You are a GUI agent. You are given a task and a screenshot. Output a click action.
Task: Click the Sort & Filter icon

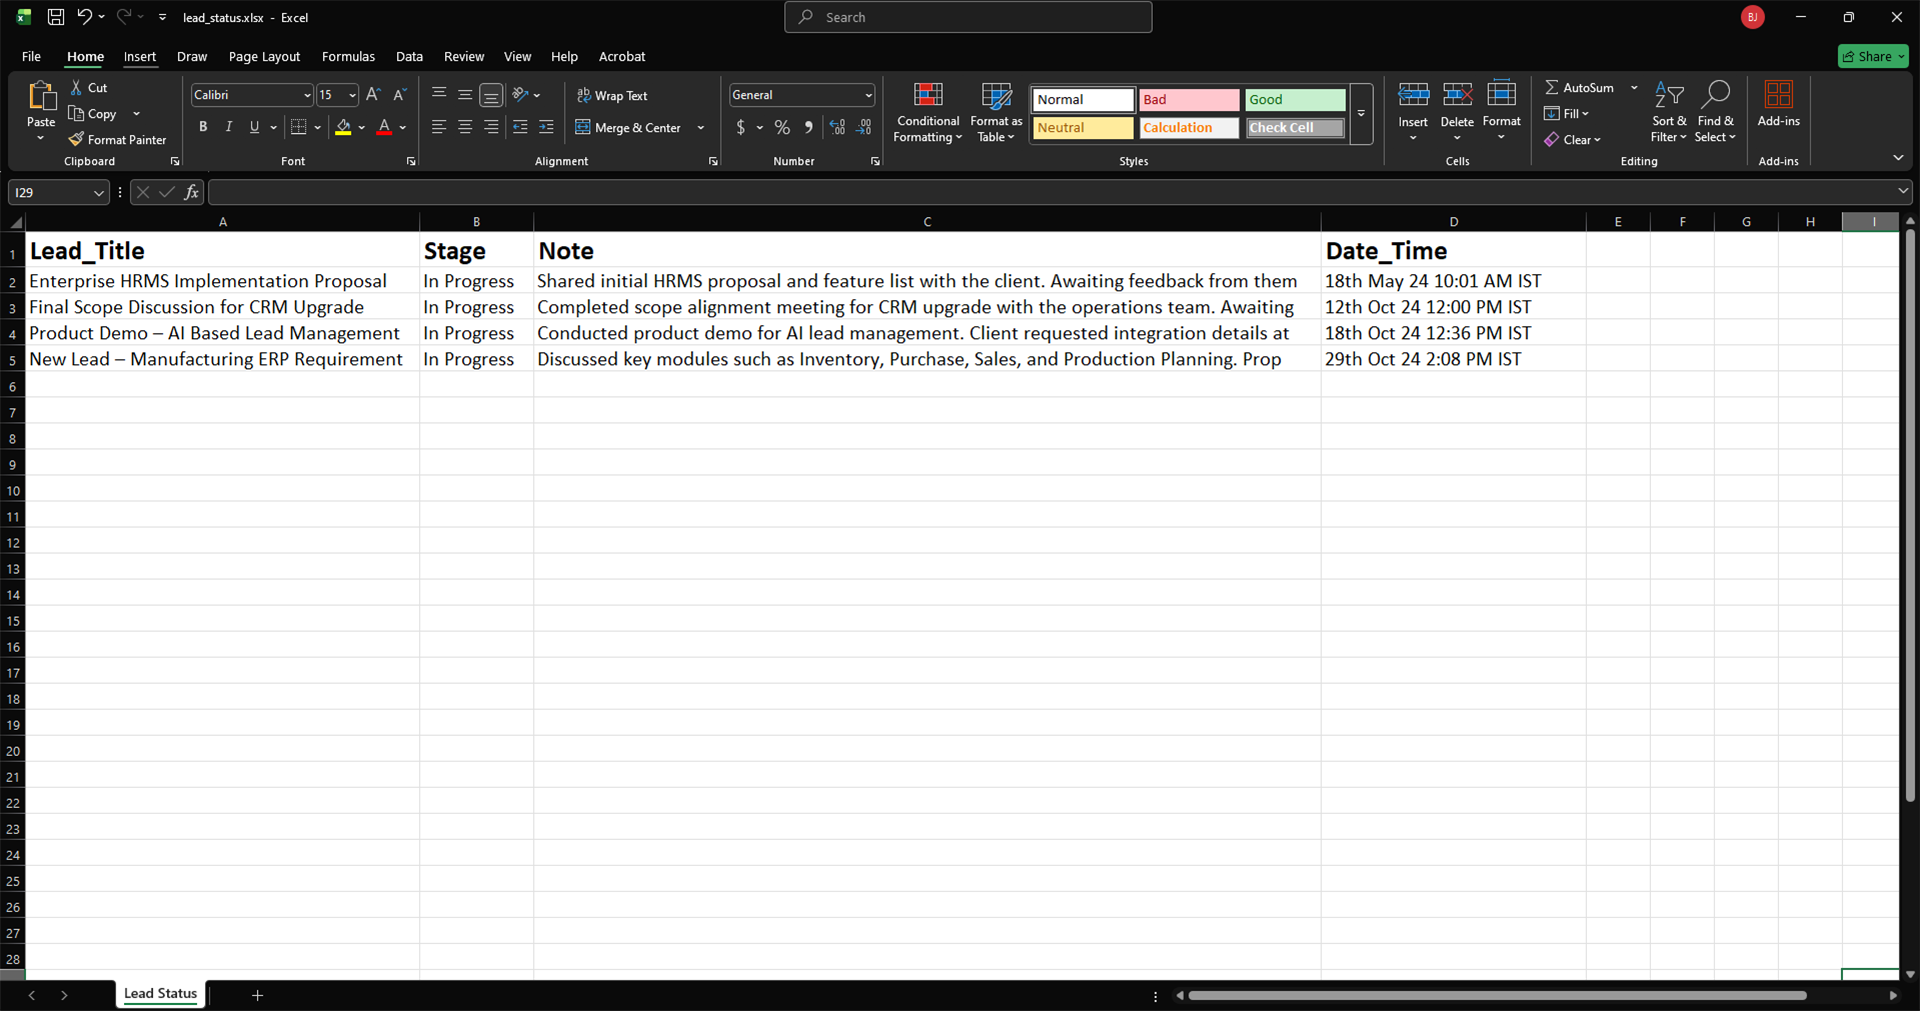(1668, 96)
